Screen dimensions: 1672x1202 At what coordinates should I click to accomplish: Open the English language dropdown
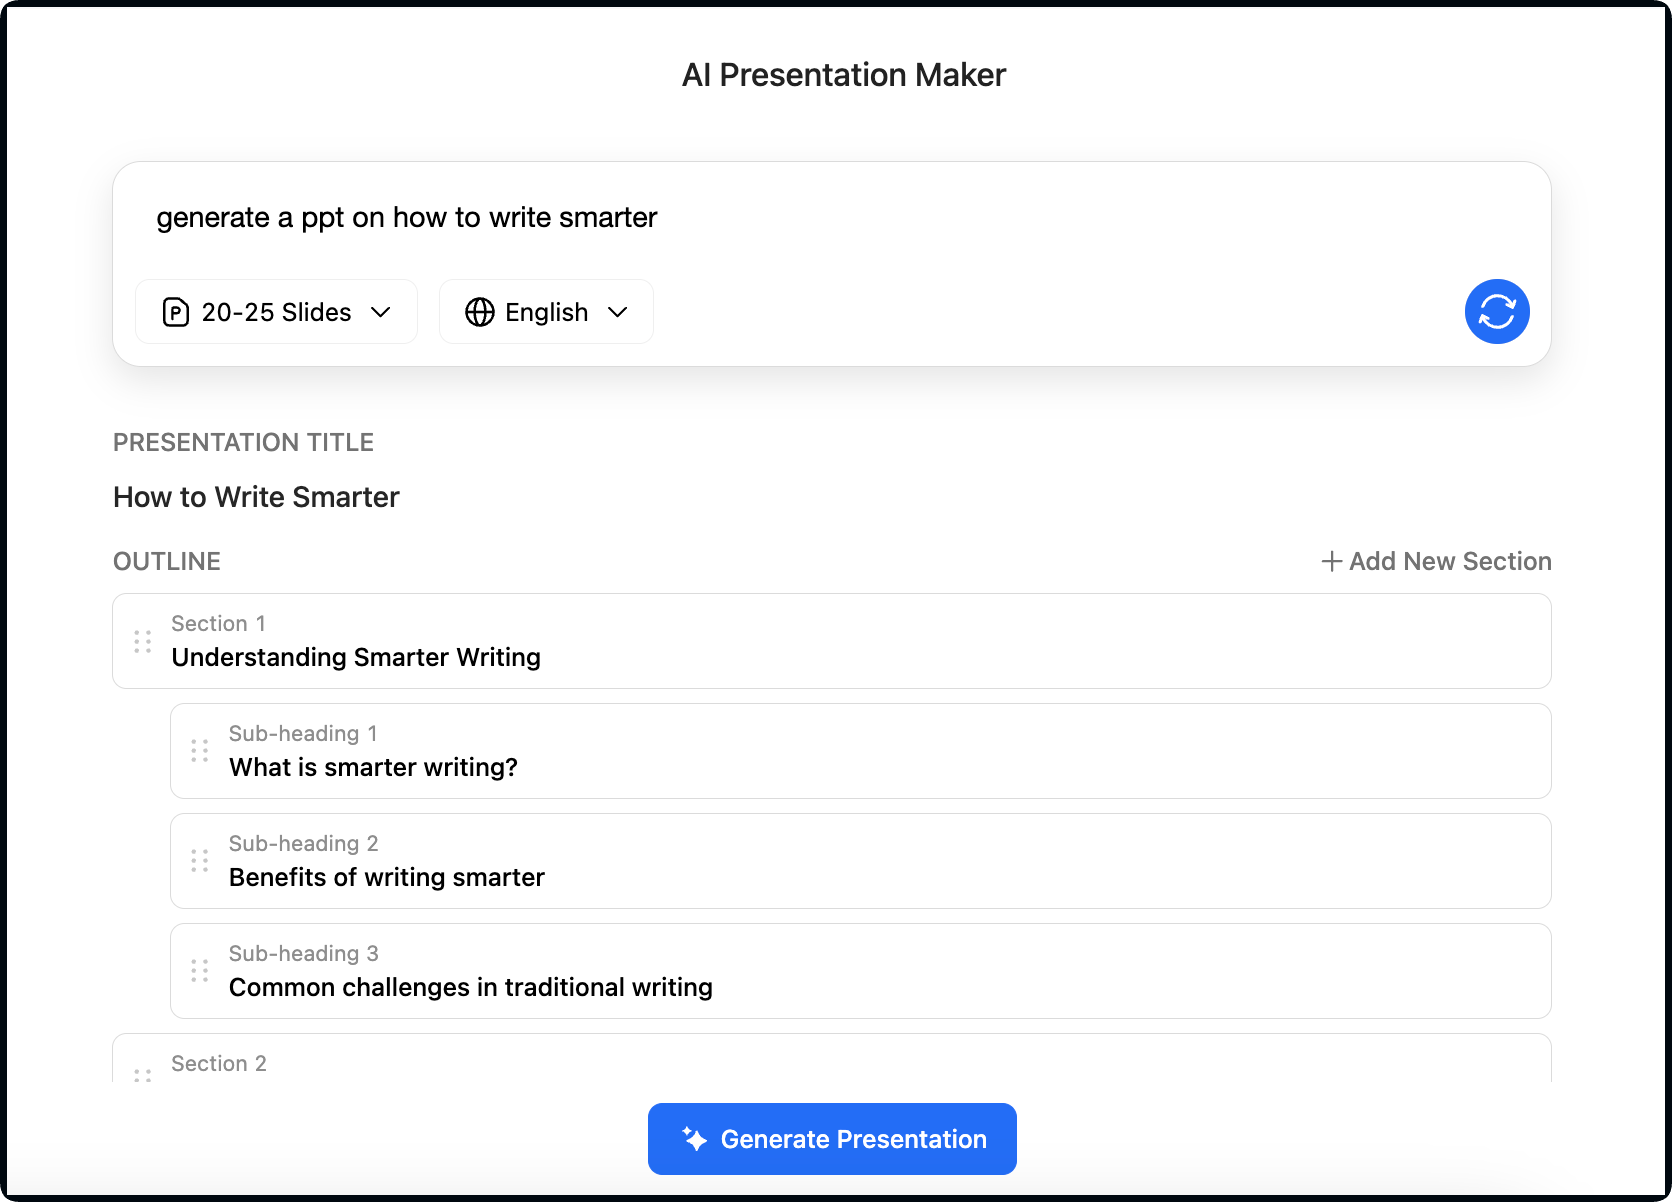click(546, 312)
